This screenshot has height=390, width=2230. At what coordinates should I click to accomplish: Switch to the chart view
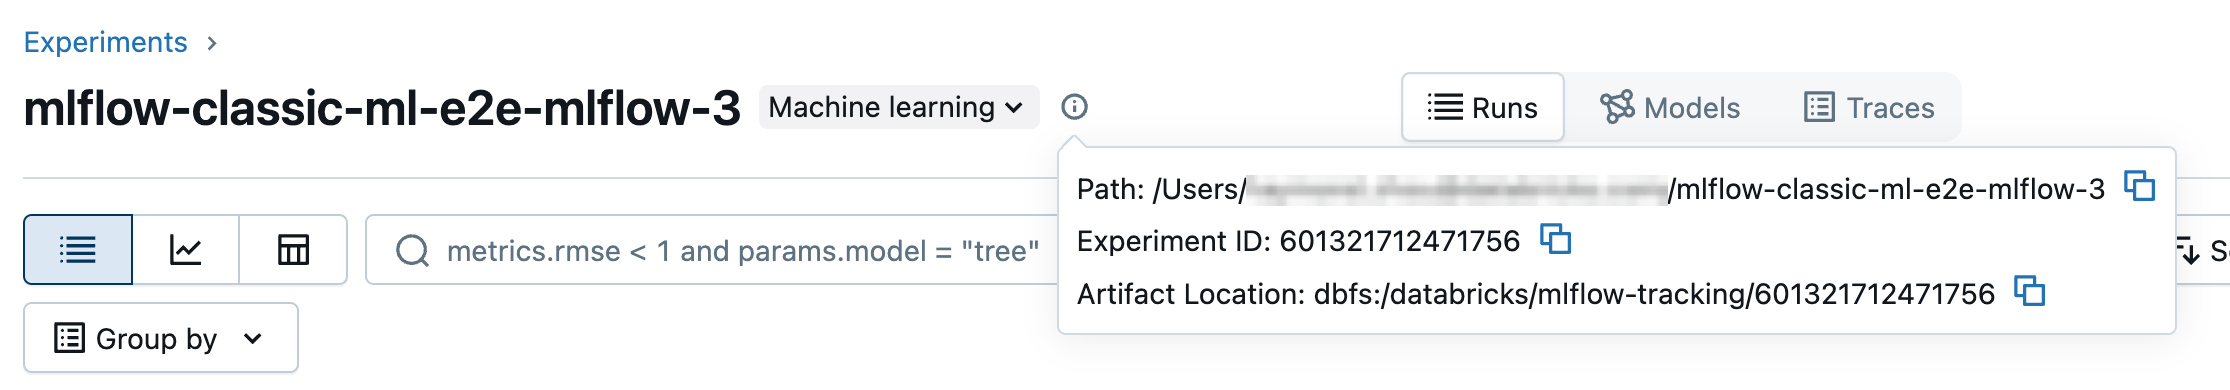coord(186,249)
